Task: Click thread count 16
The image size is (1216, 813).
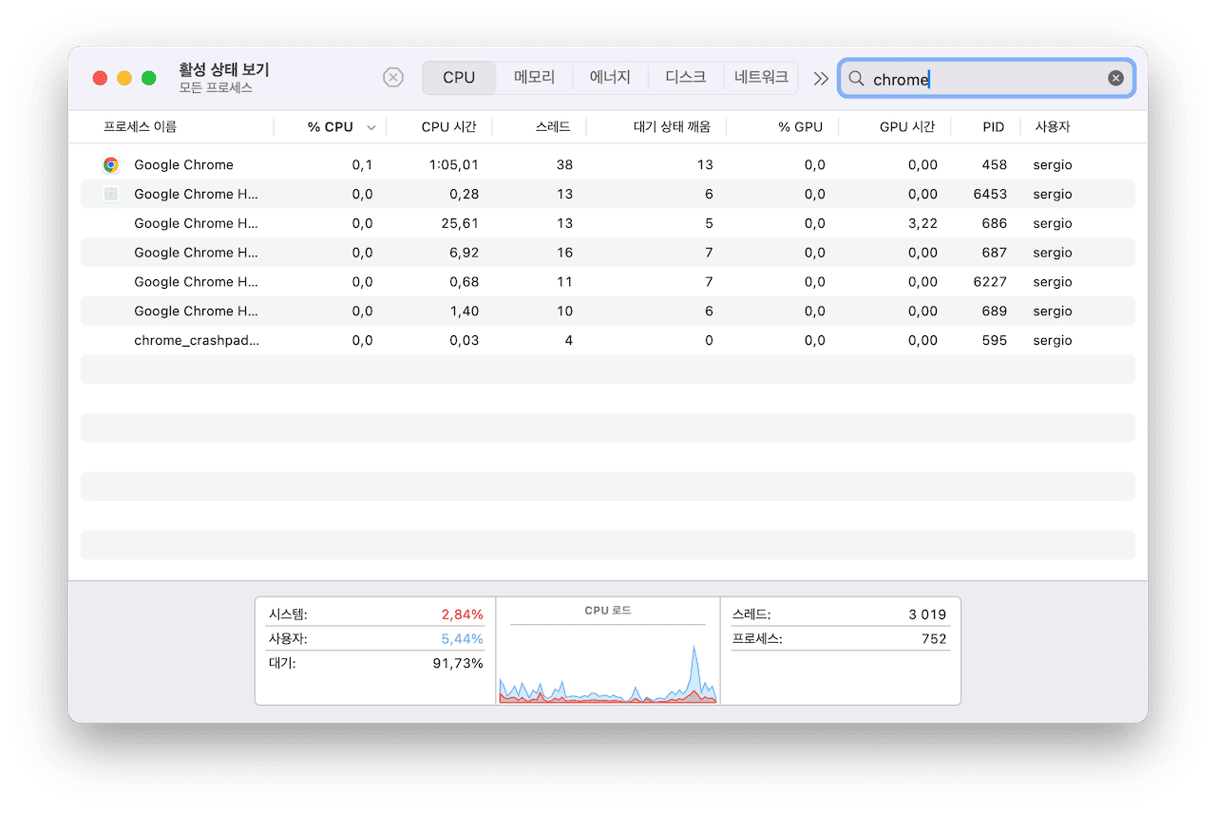Action: [x=564, y=252]
